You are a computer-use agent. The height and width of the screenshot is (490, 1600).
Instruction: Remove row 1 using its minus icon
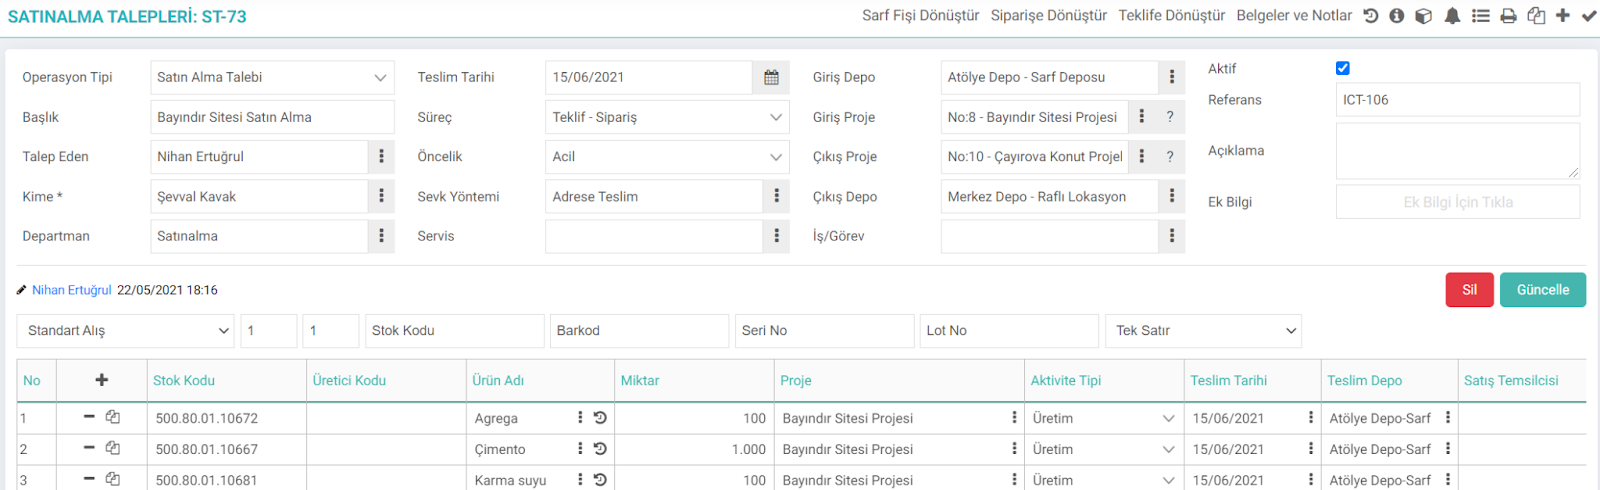[89, 417]
